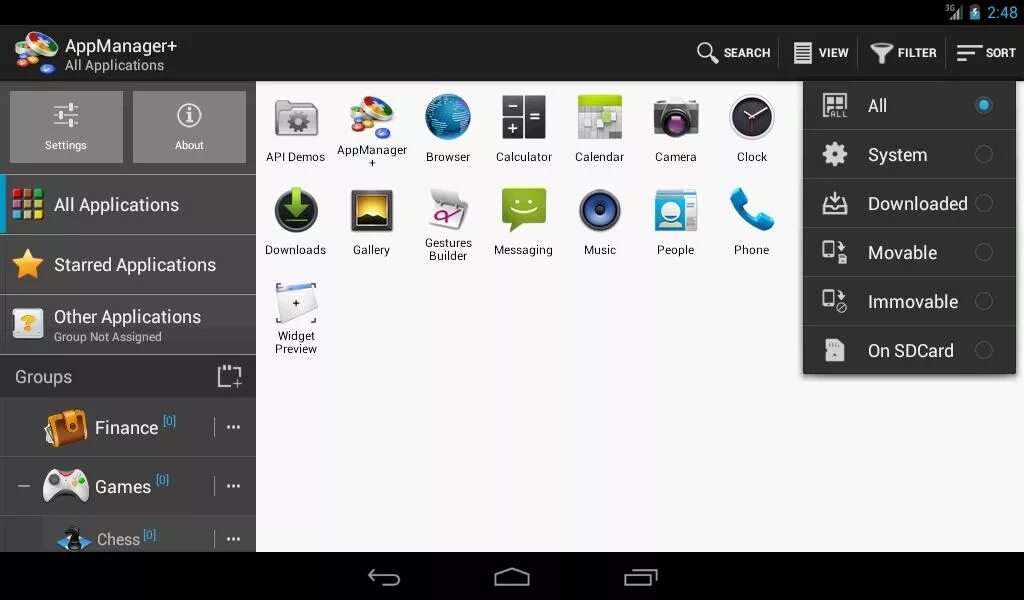Select the Movable filter radio button

tap(984, 252)
